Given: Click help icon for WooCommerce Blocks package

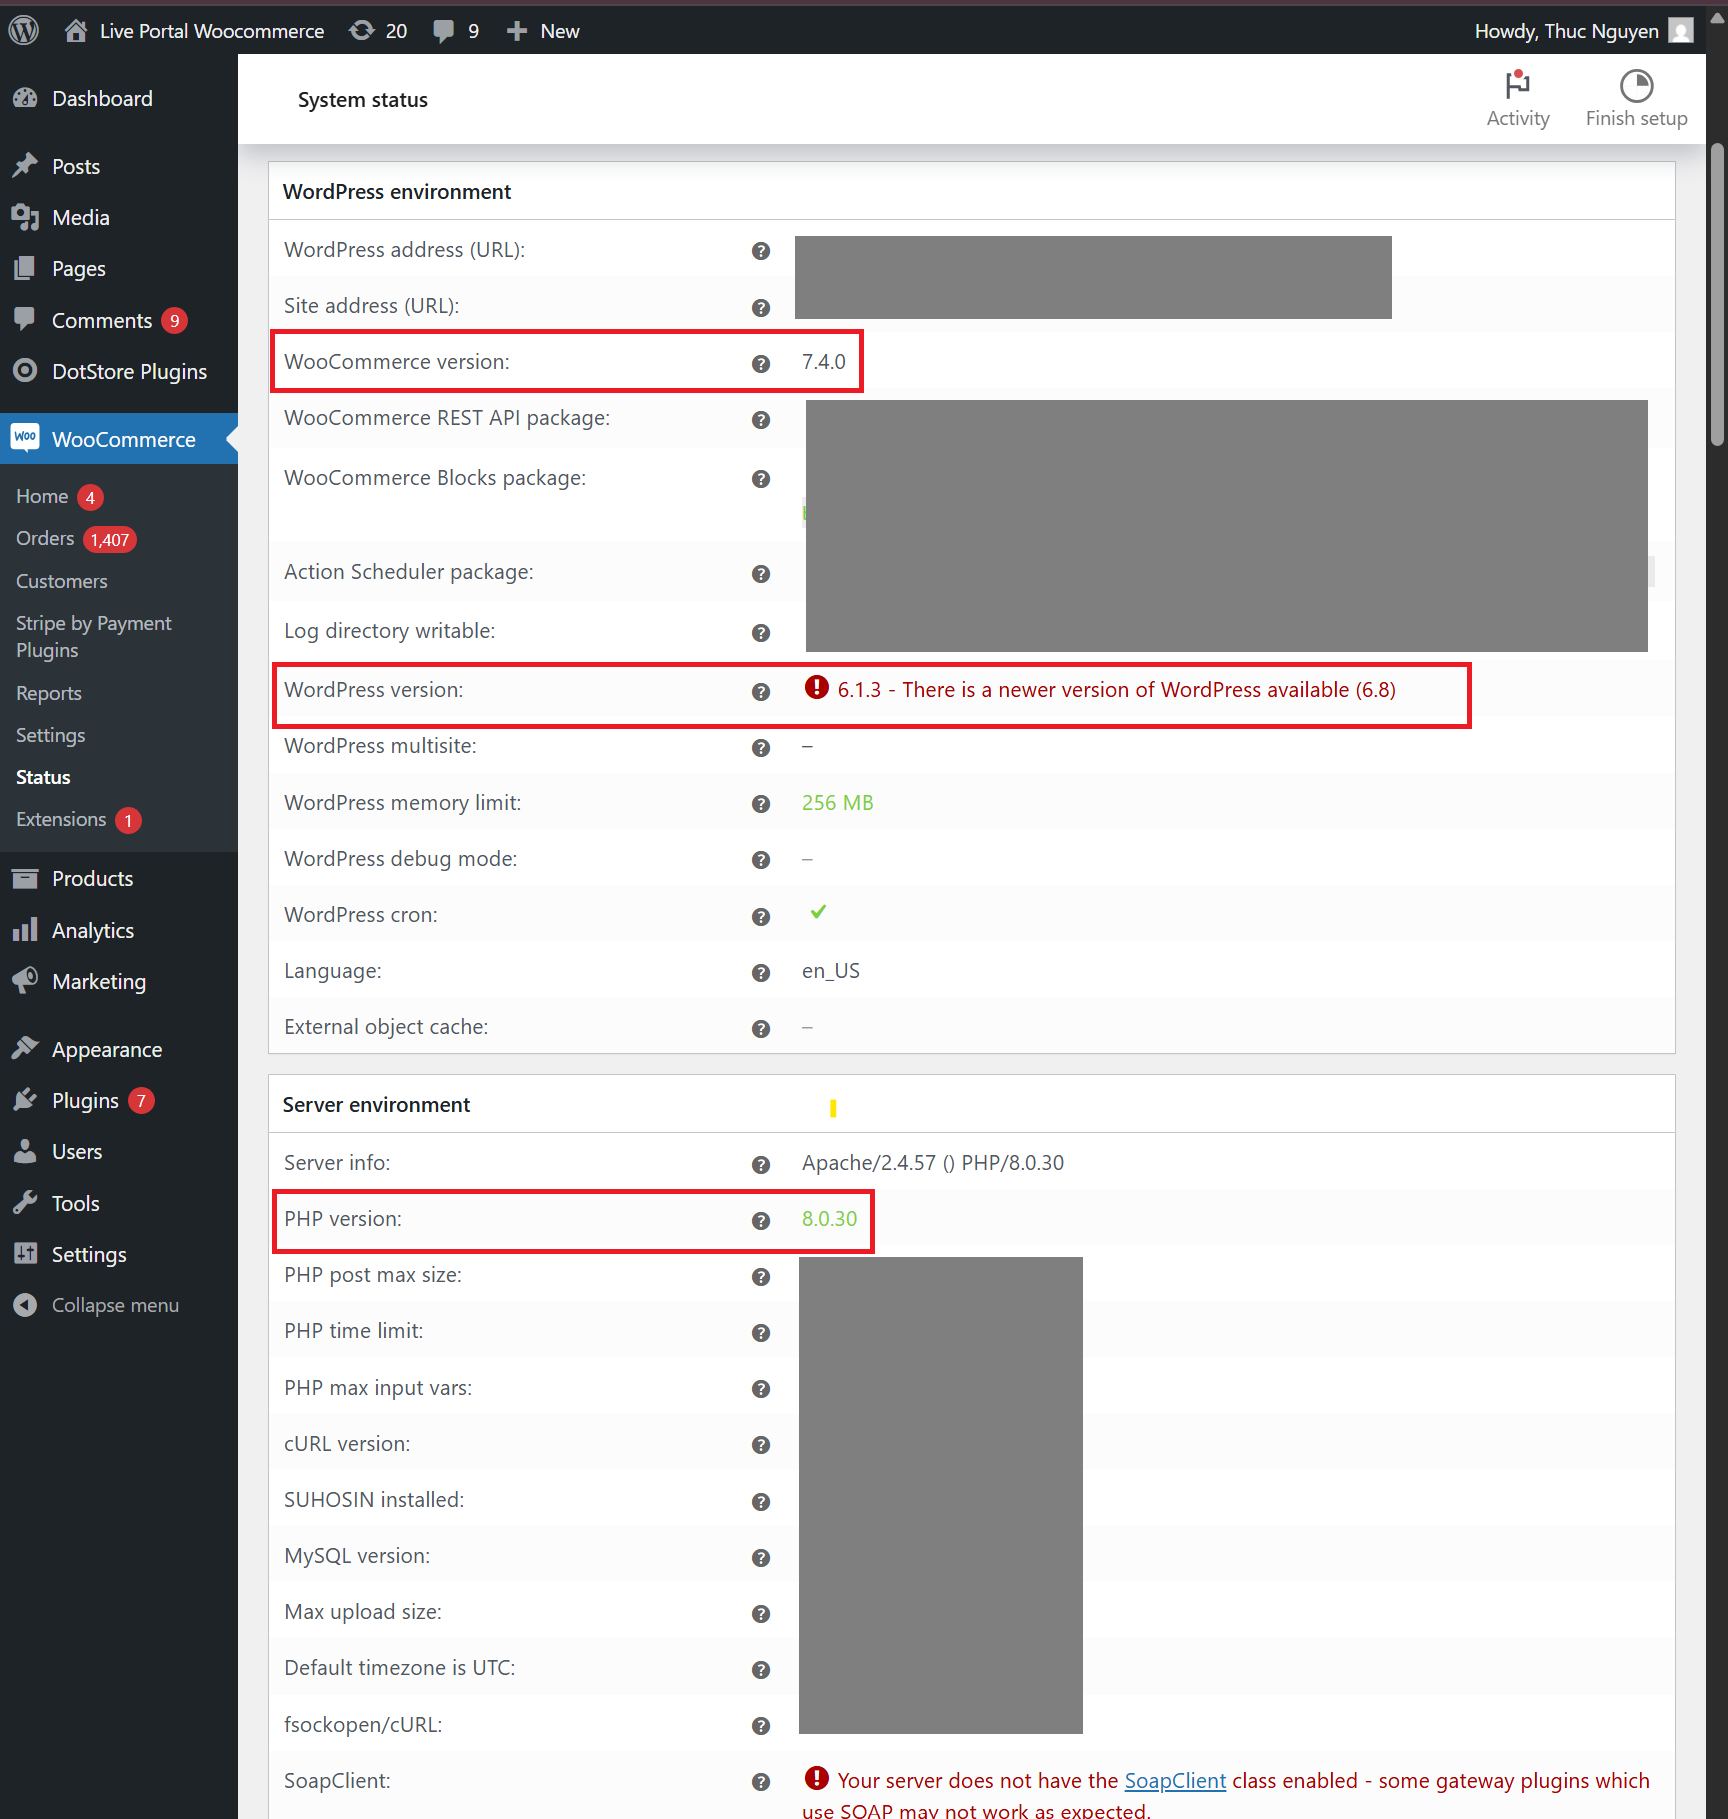Looking at the screenshot, I should [x=761, y=479].
